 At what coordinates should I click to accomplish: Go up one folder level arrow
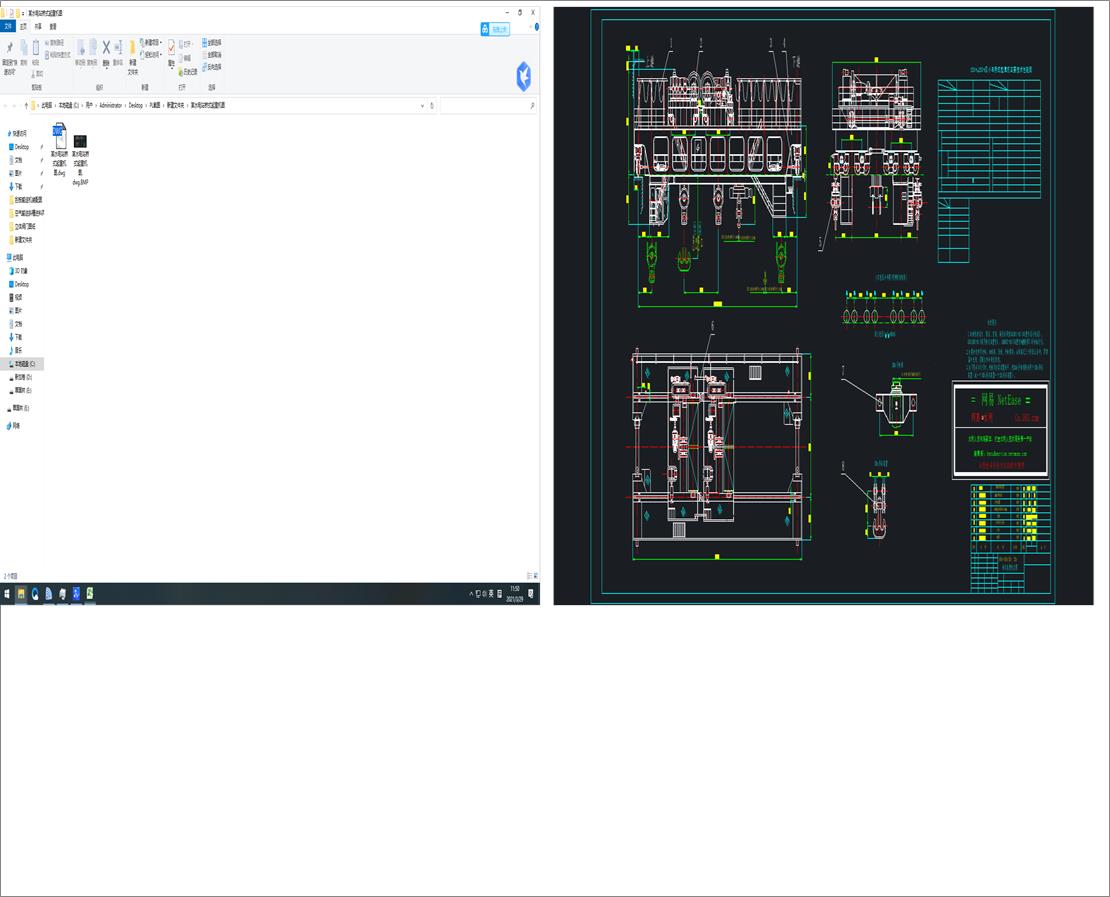coord(26,105)
